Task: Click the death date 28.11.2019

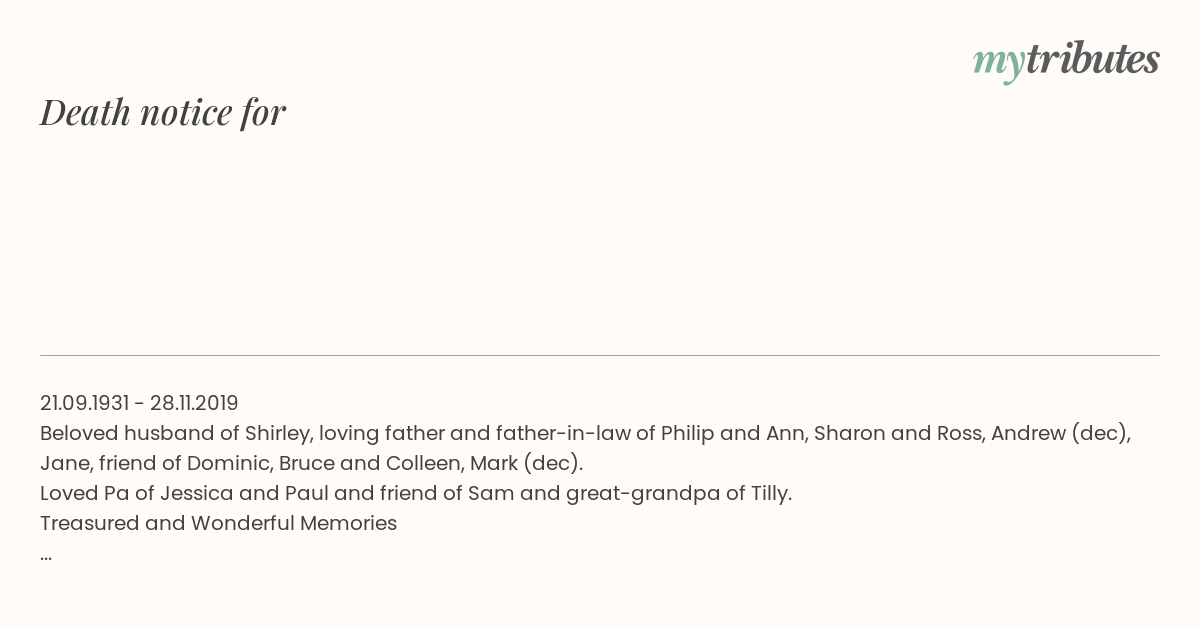Action: [x=194, y=403]
